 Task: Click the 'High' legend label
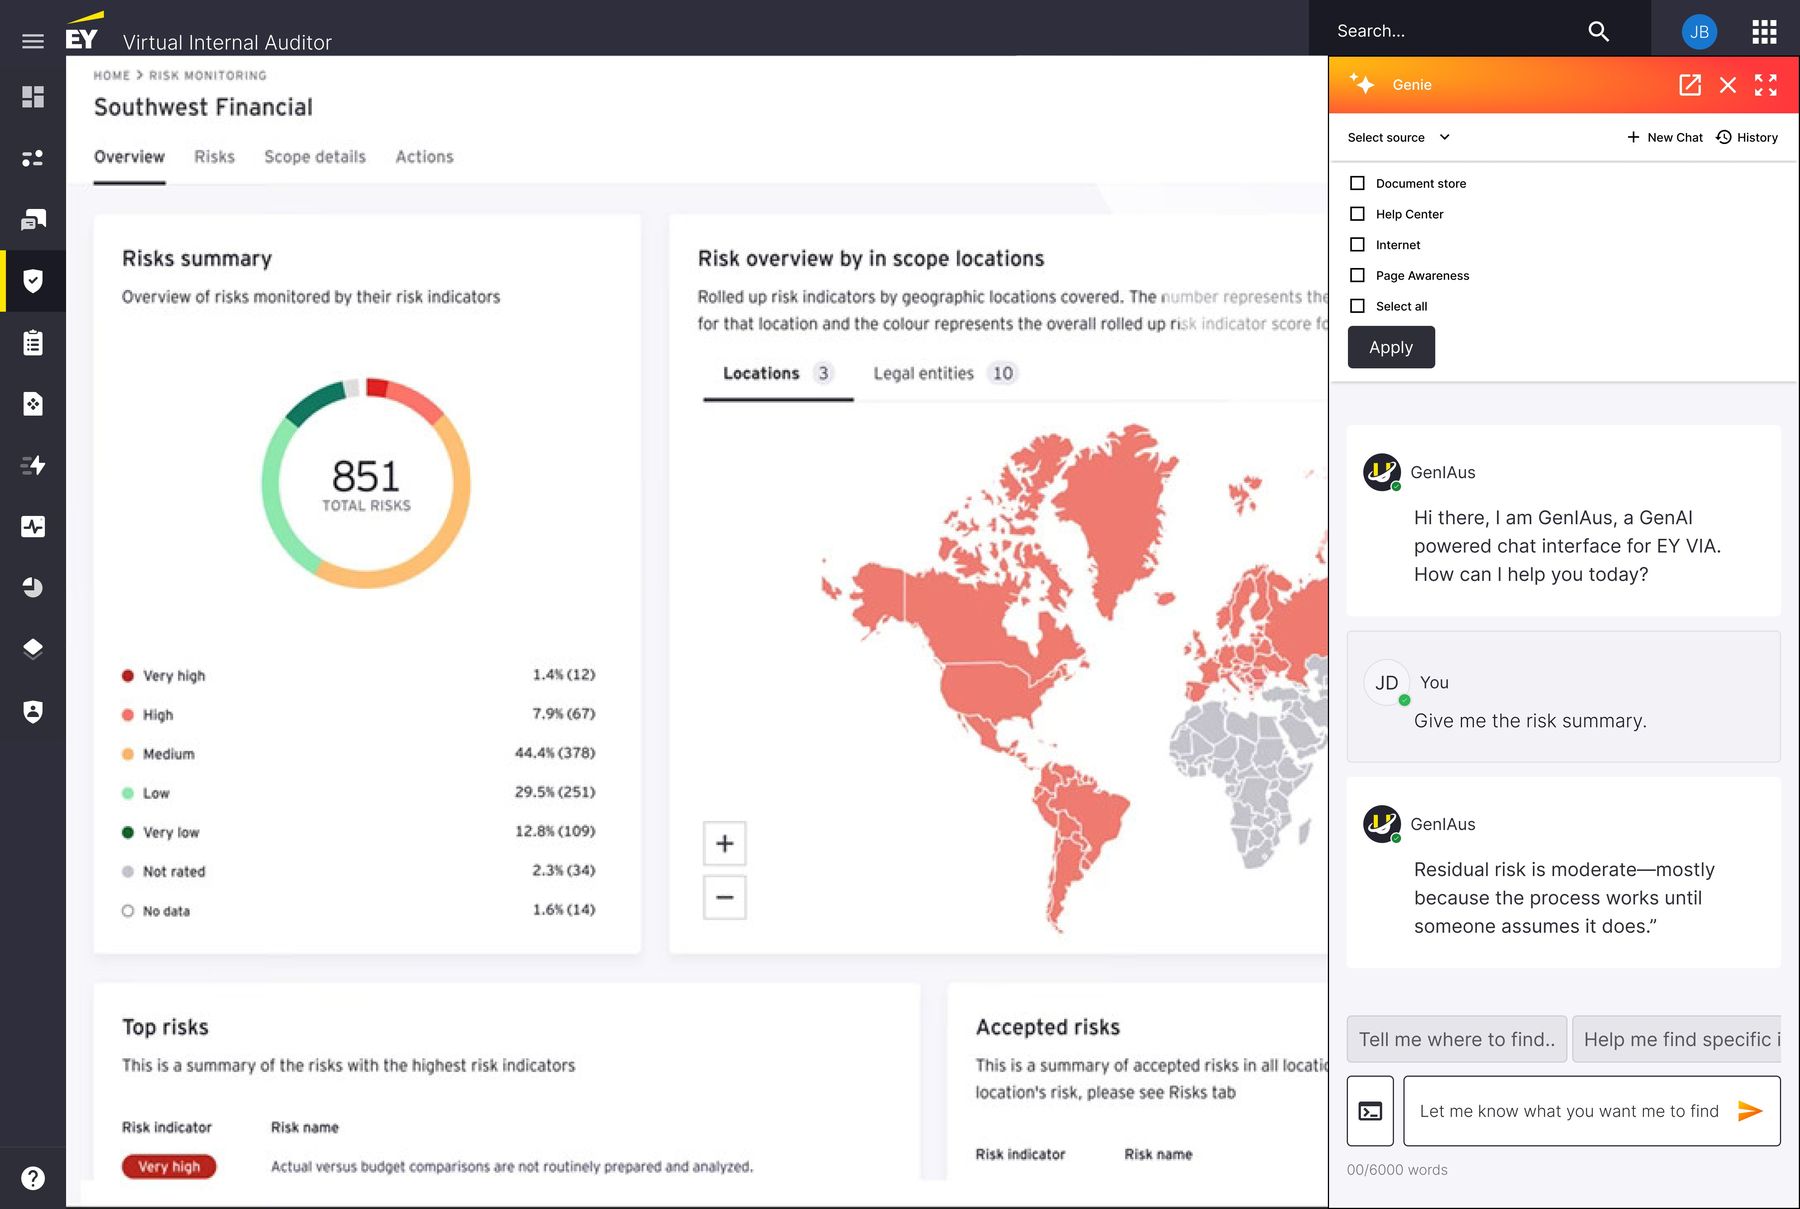(158, 715)
